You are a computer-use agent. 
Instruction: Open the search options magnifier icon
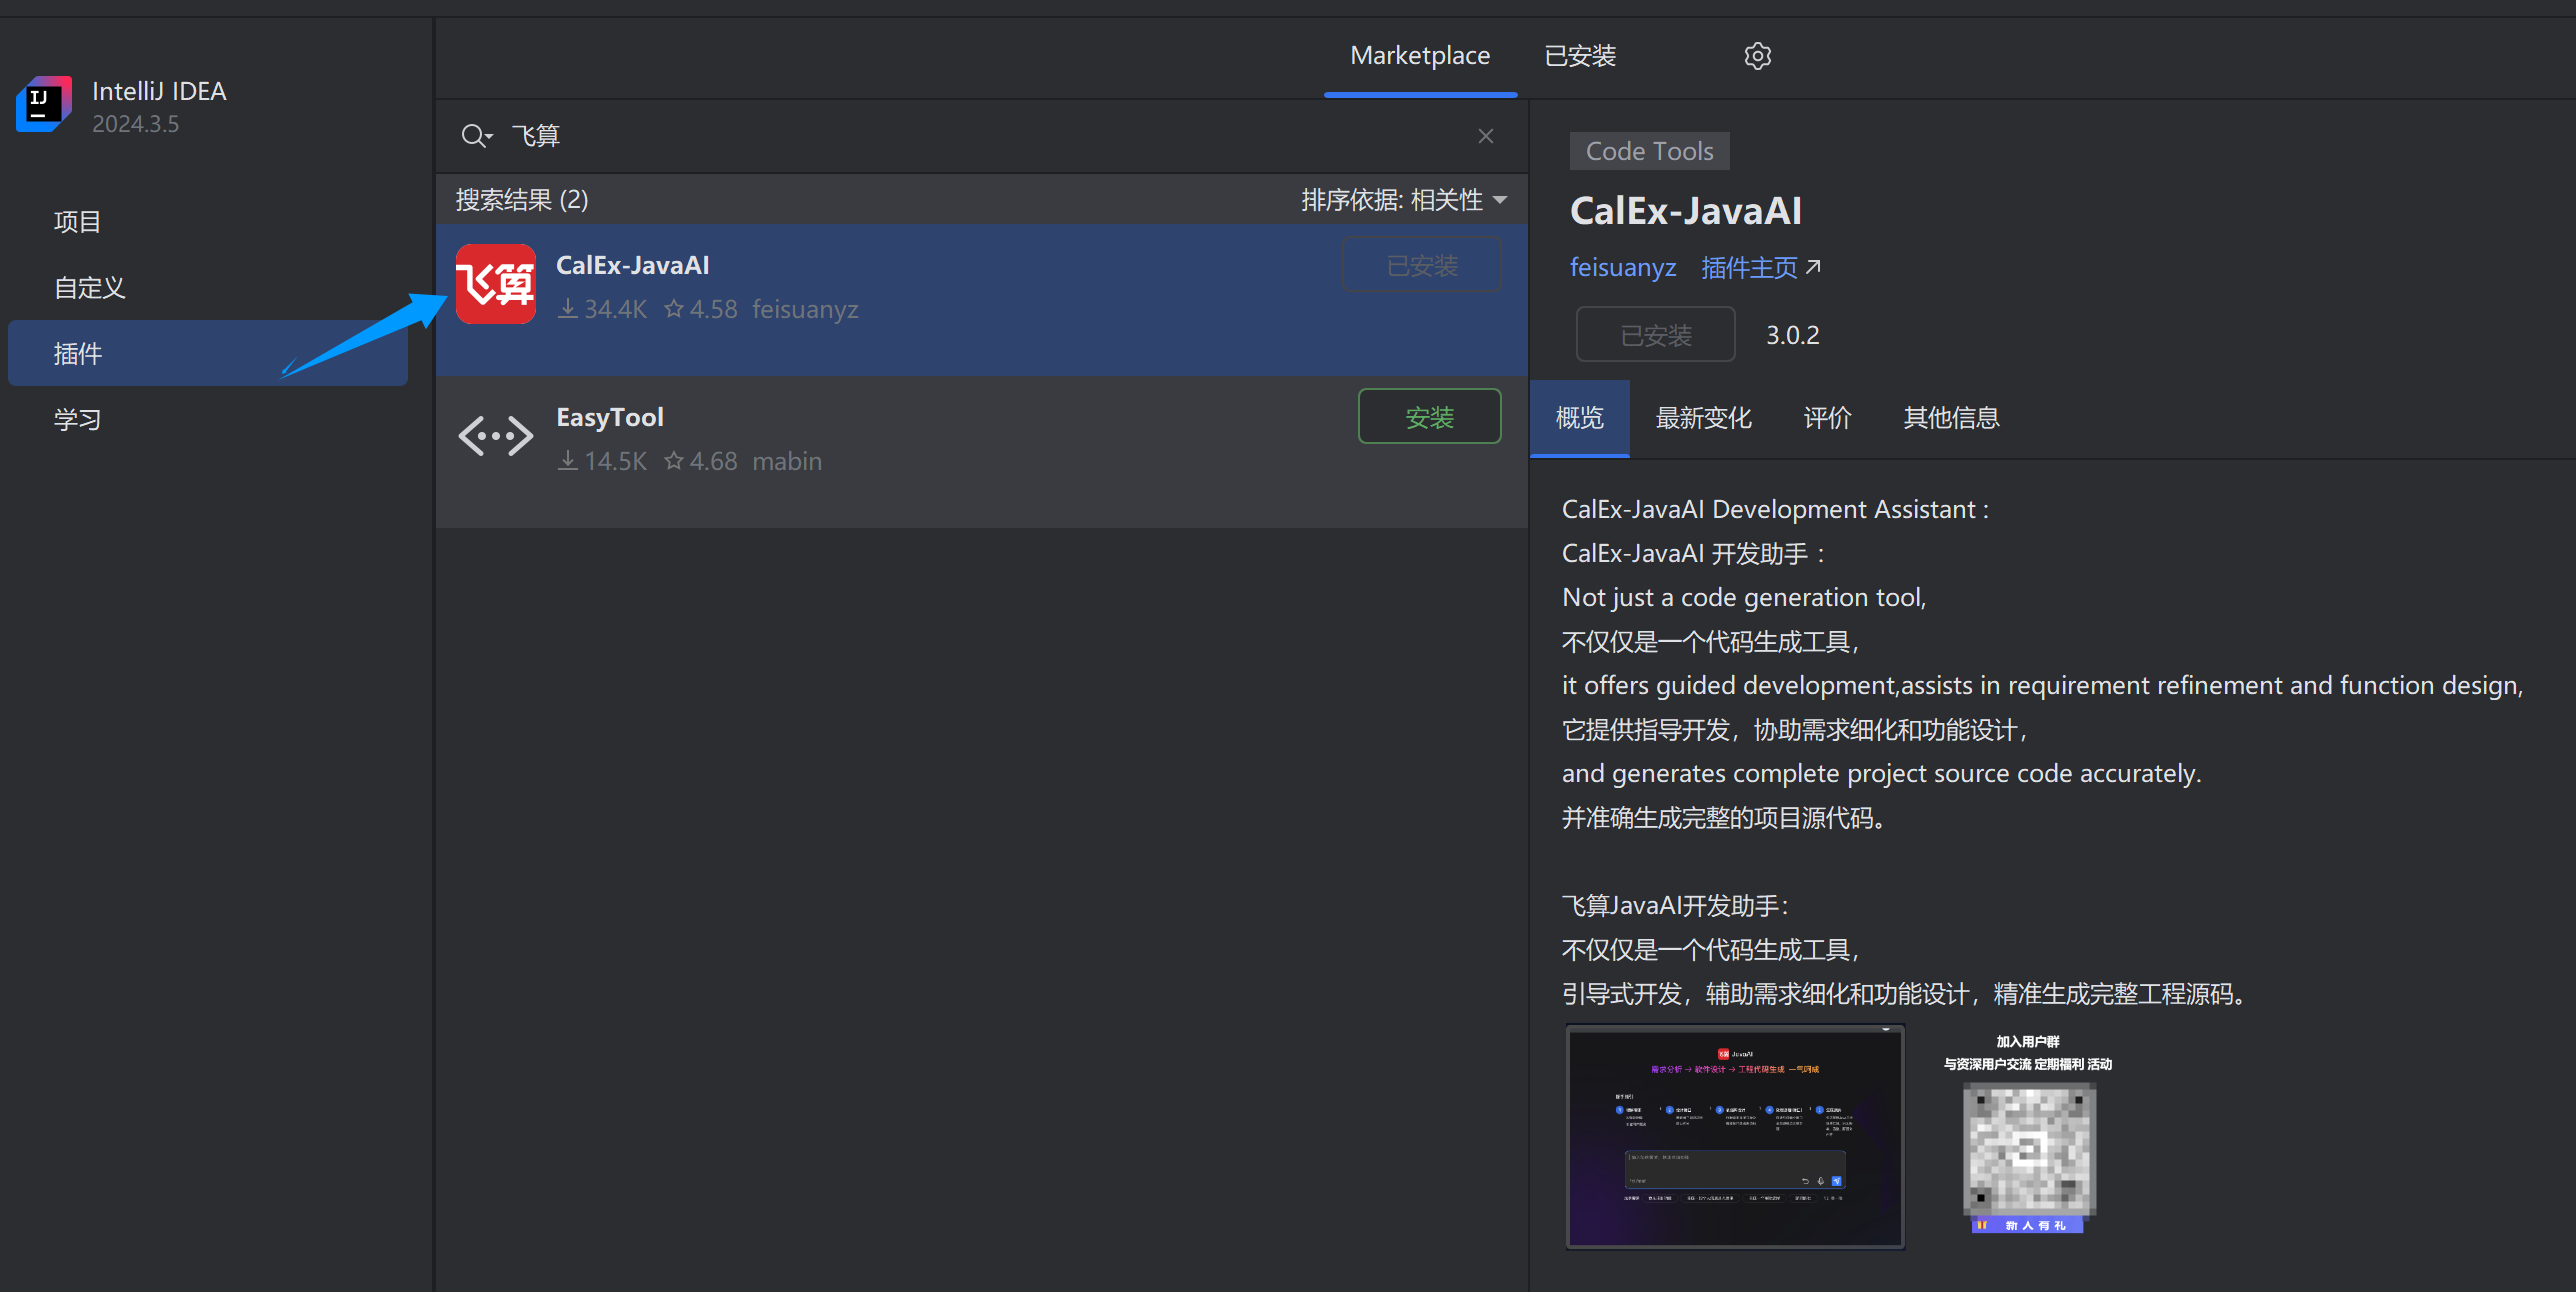point(475,136)
